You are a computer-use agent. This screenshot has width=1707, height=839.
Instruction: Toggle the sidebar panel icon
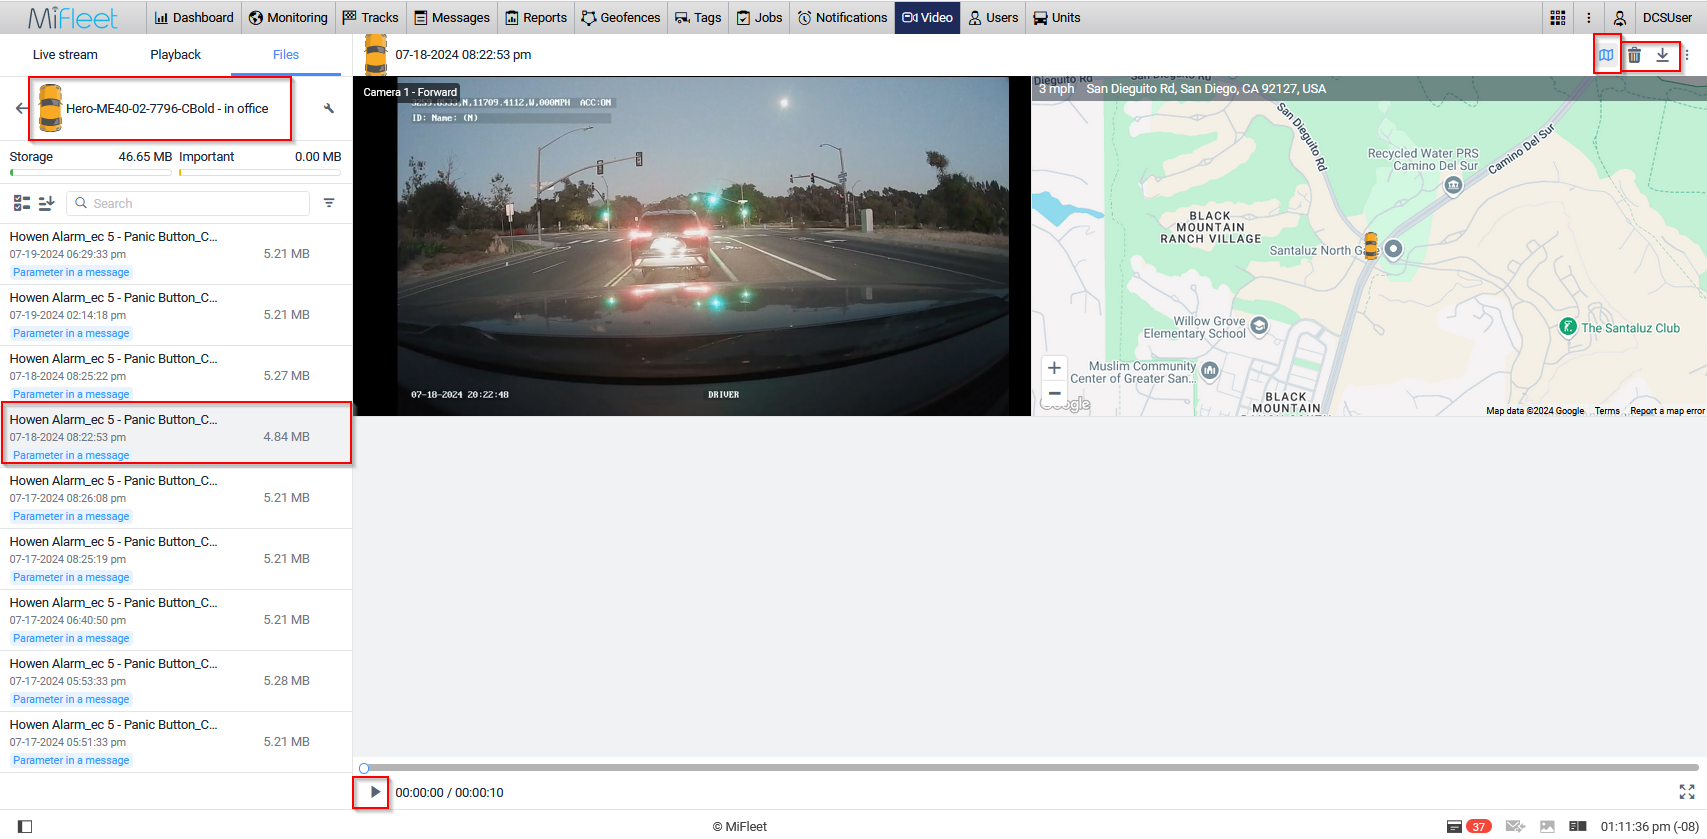[x=25, y=826]
